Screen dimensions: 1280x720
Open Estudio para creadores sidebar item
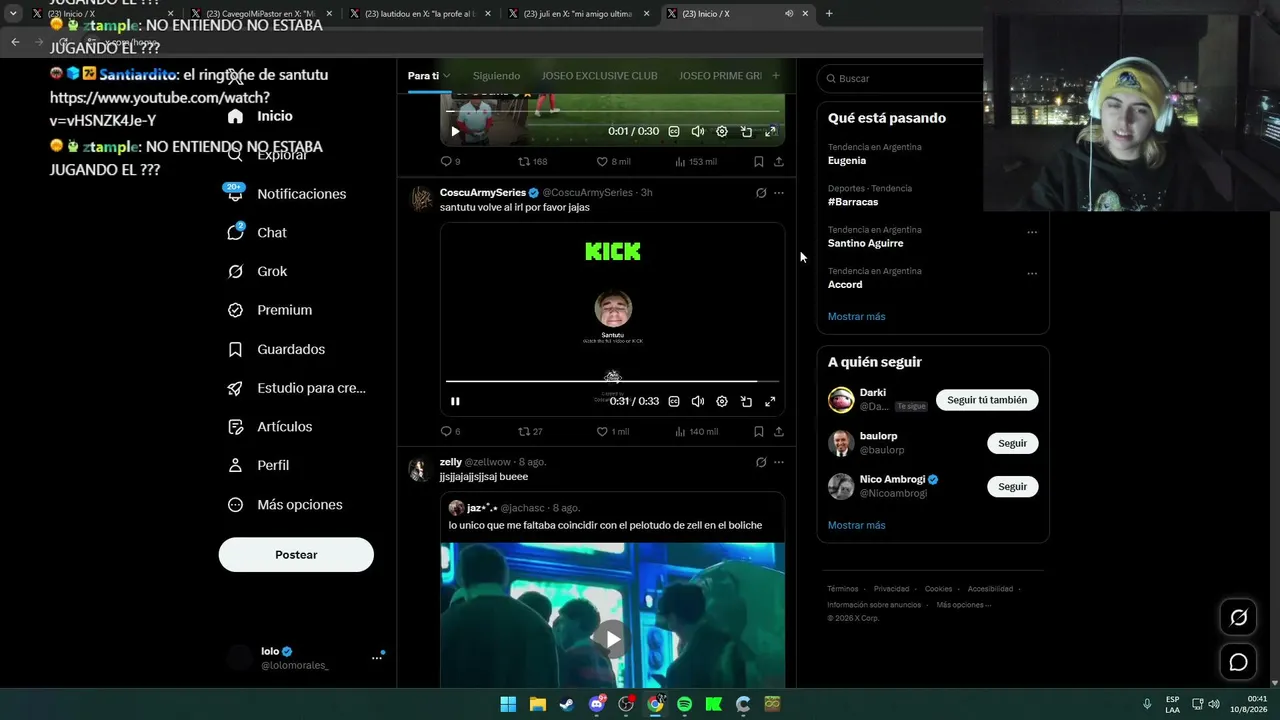(296, 388)
